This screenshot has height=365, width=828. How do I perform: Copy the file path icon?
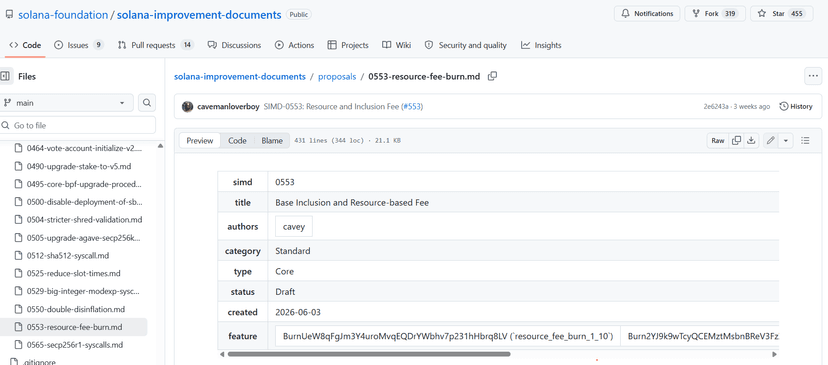[x=492, y=77]
